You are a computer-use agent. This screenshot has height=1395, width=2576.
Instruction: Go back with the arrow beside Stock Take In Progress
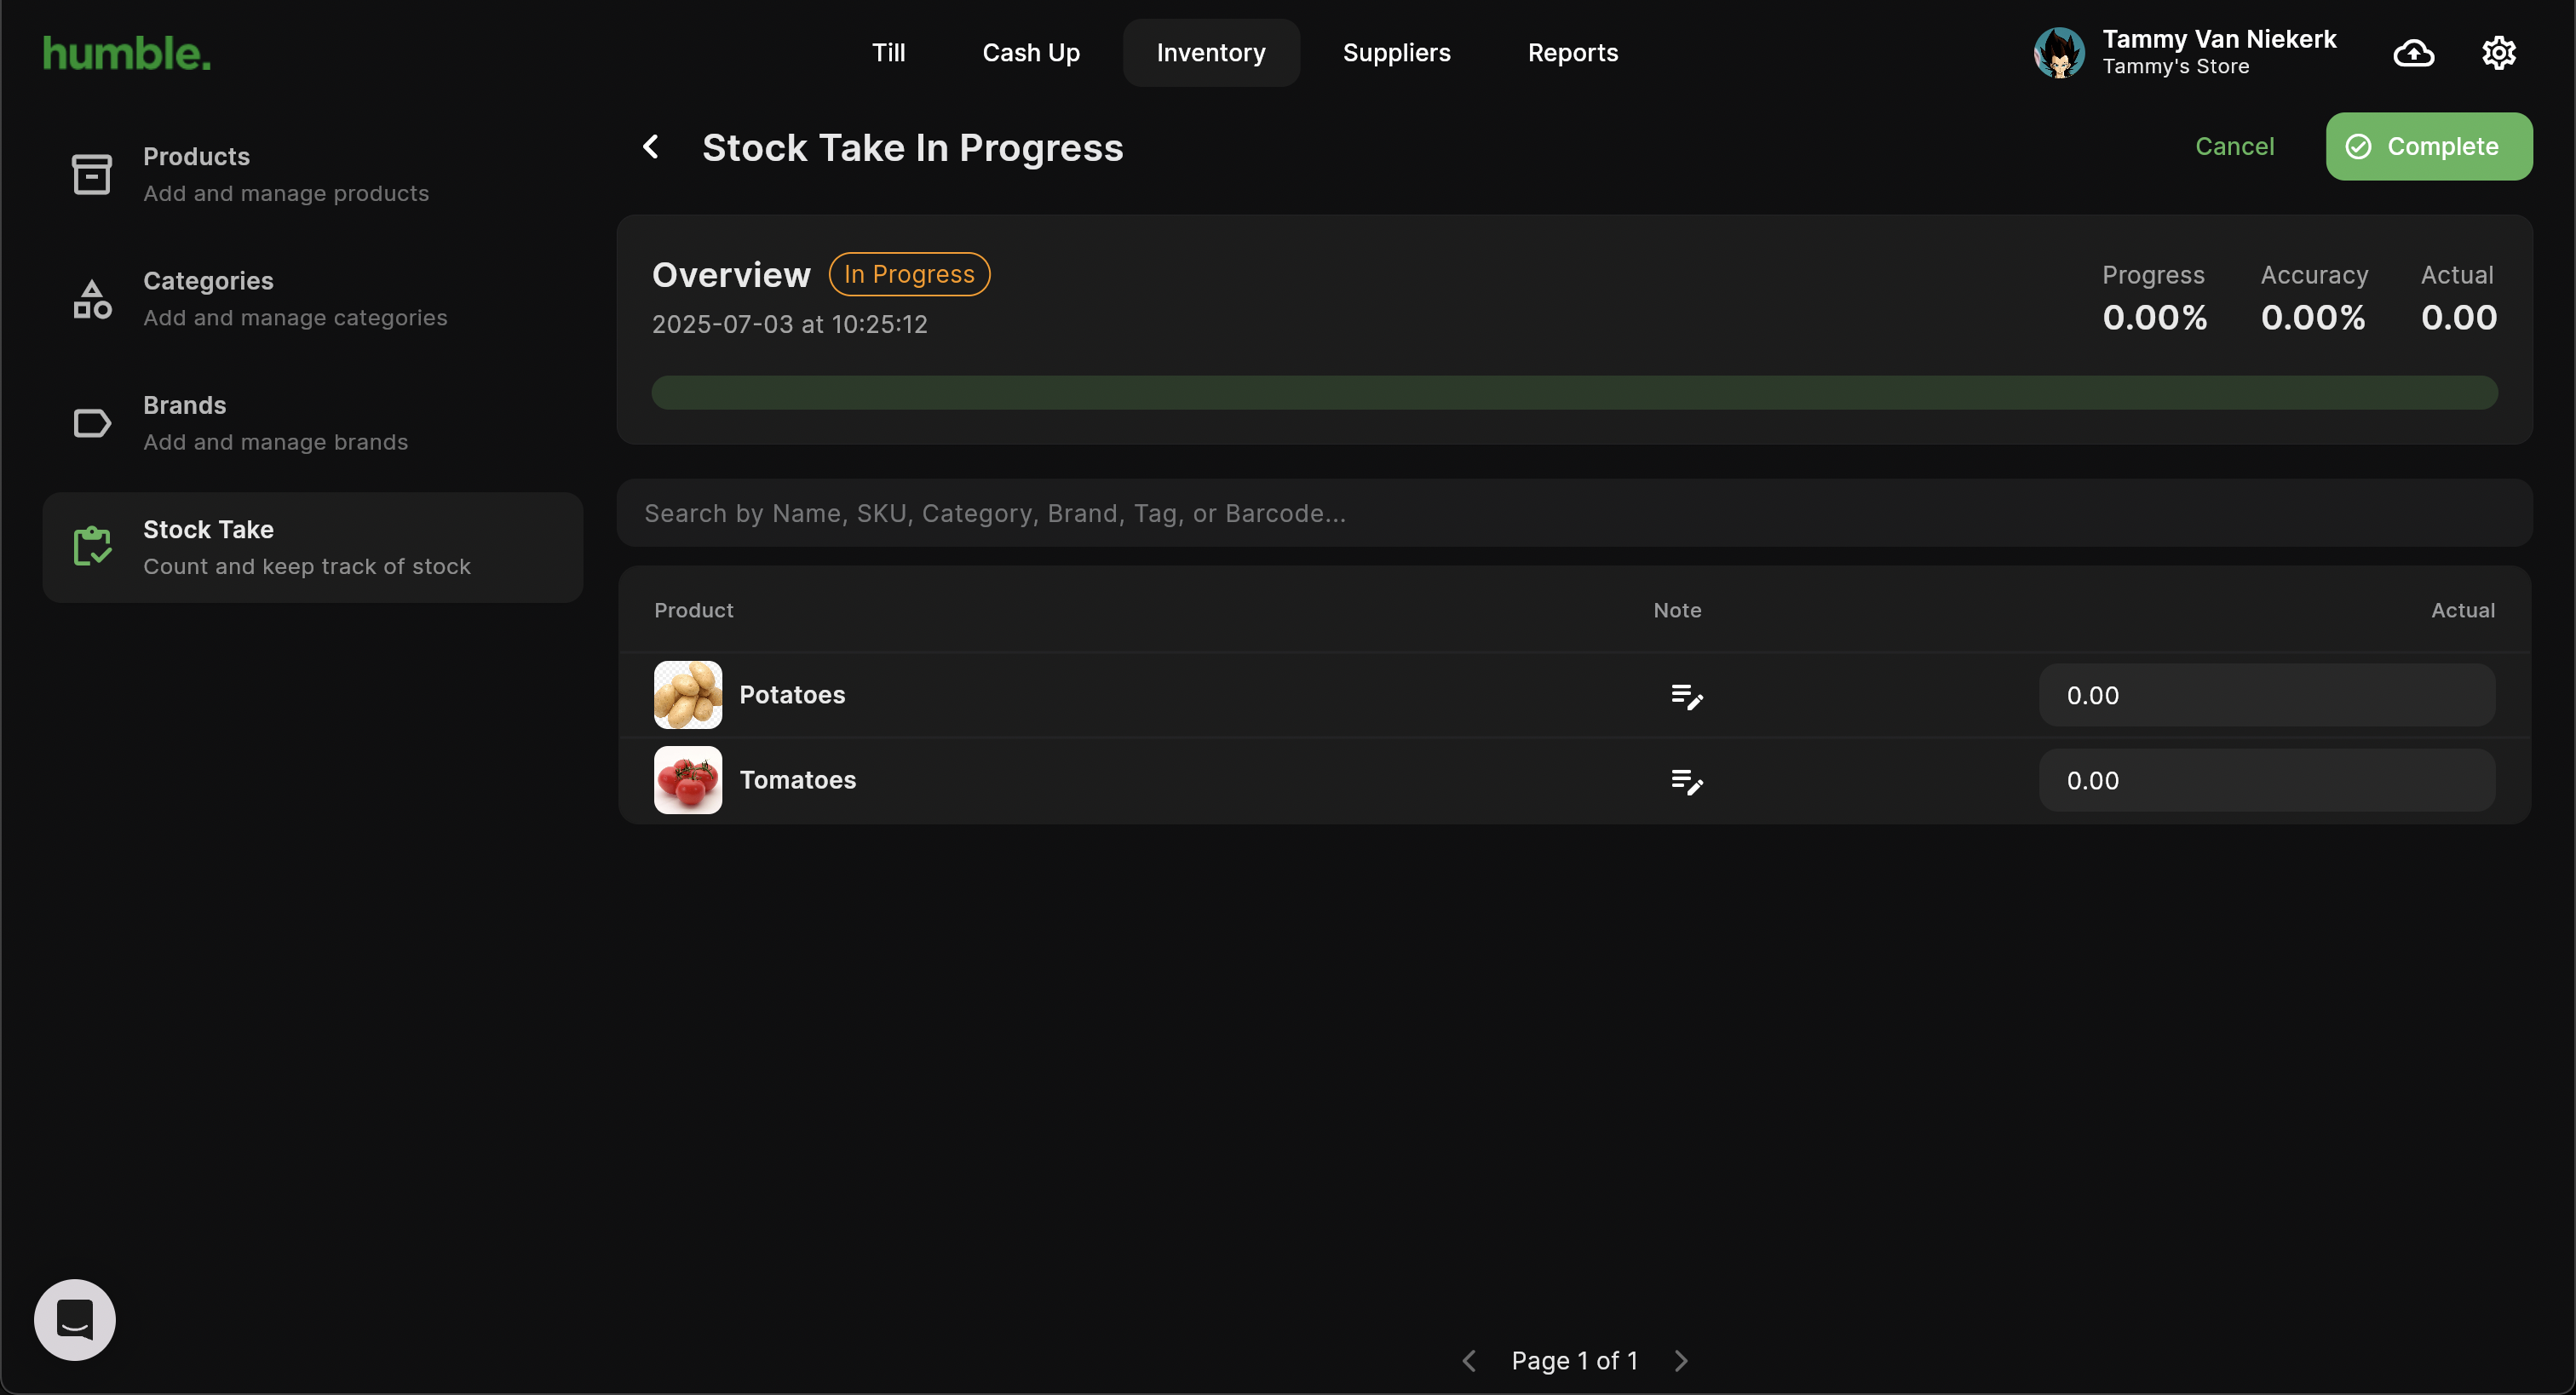[x=651, y=147]
